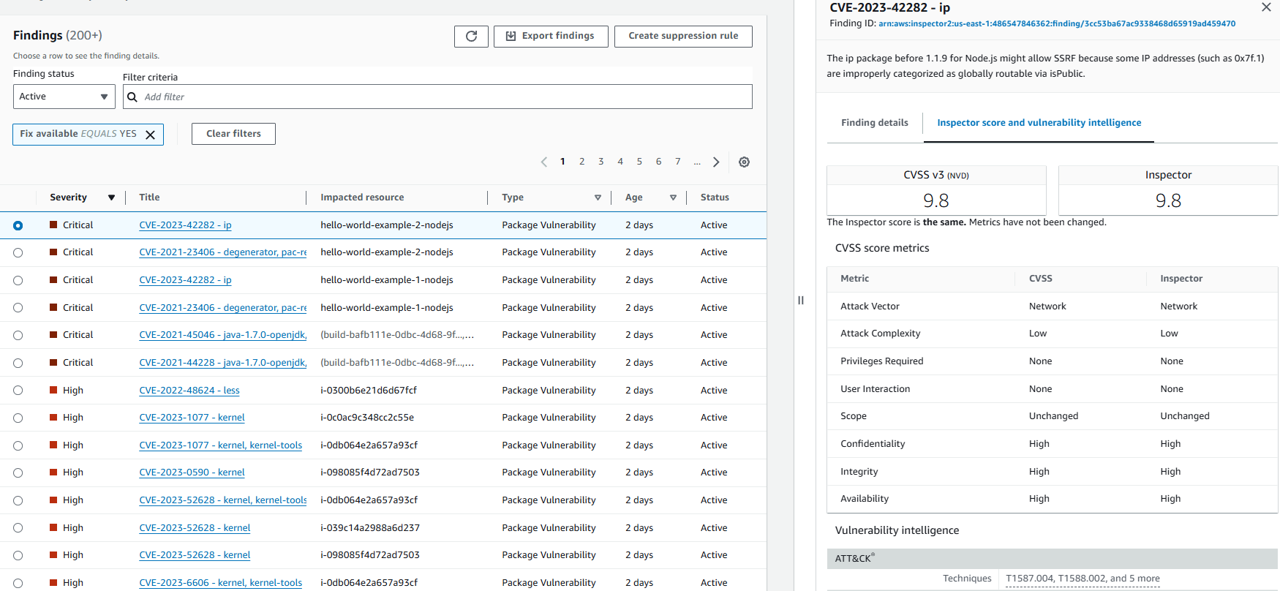This screenshot has height=591, width=1280.
Task: Sort by Severity column arrow
Action: click(x=111, y=198)
